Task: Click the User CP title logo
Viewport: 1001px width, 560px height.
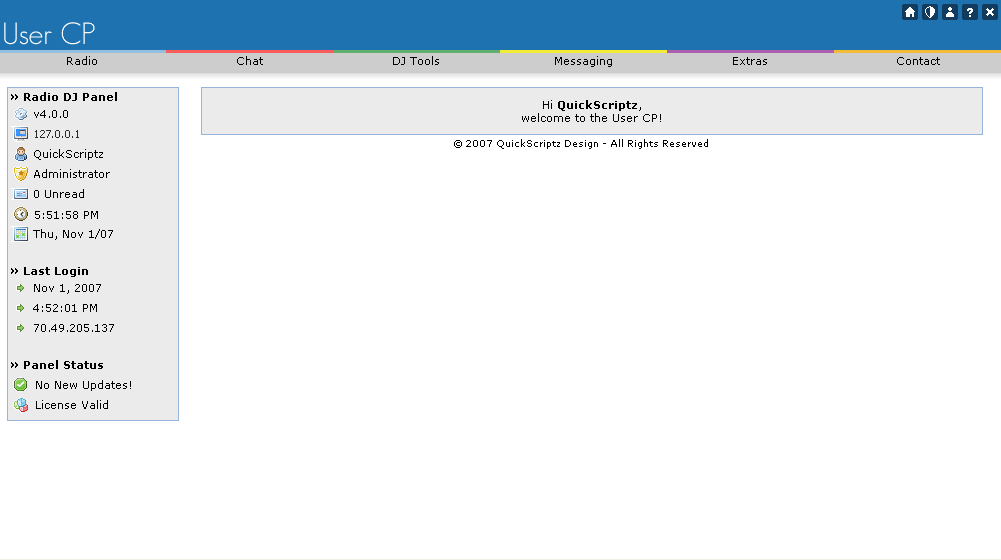Action: (49, 33)
